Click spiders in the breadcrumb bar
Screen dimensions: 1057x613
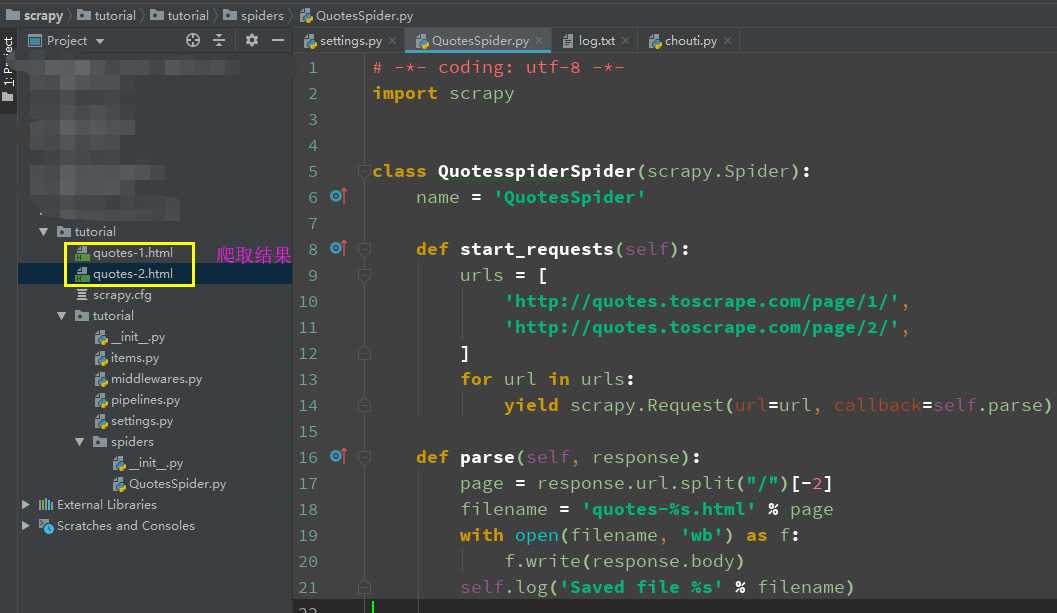tap(253, 15)
